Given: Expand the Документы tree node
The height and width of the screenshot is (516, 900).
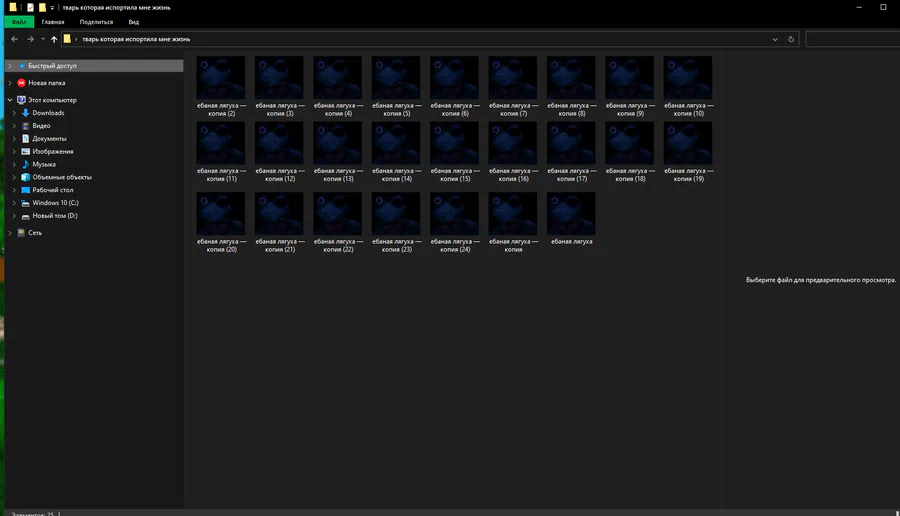Looking at the screenshot, I should (x=14, y=138).
